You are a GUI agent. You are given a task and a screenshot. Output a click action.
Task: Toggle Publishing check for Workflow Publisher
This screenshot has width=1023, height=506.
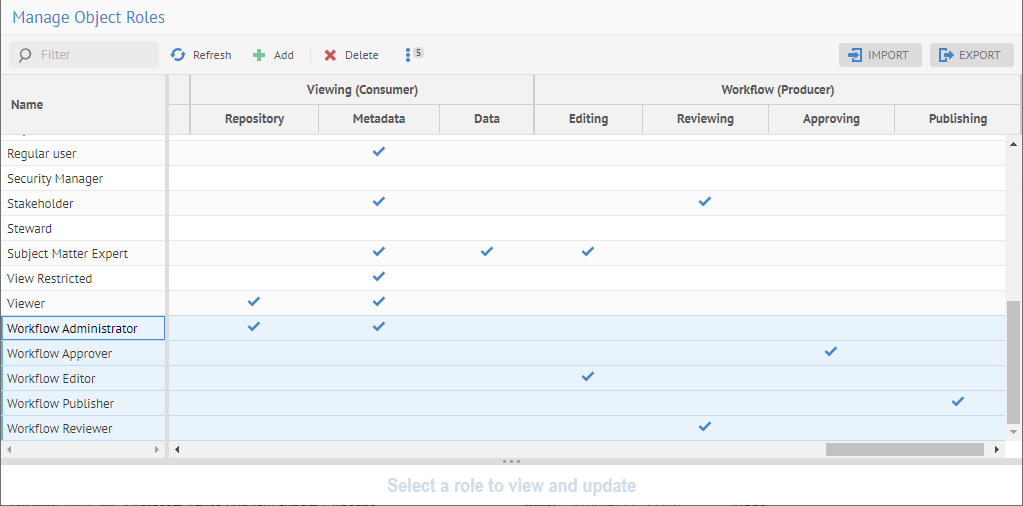click(x=958, y=402)
